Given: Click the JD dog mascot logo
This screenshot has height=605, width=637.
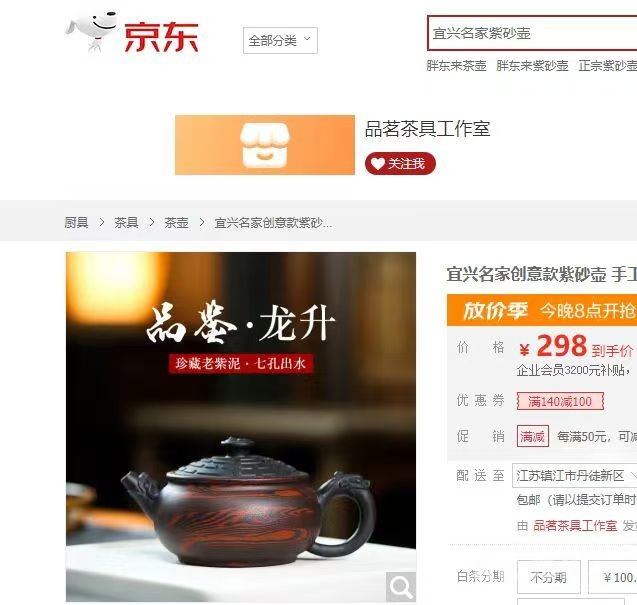Looking at the screenshot, I should (91, 32).
